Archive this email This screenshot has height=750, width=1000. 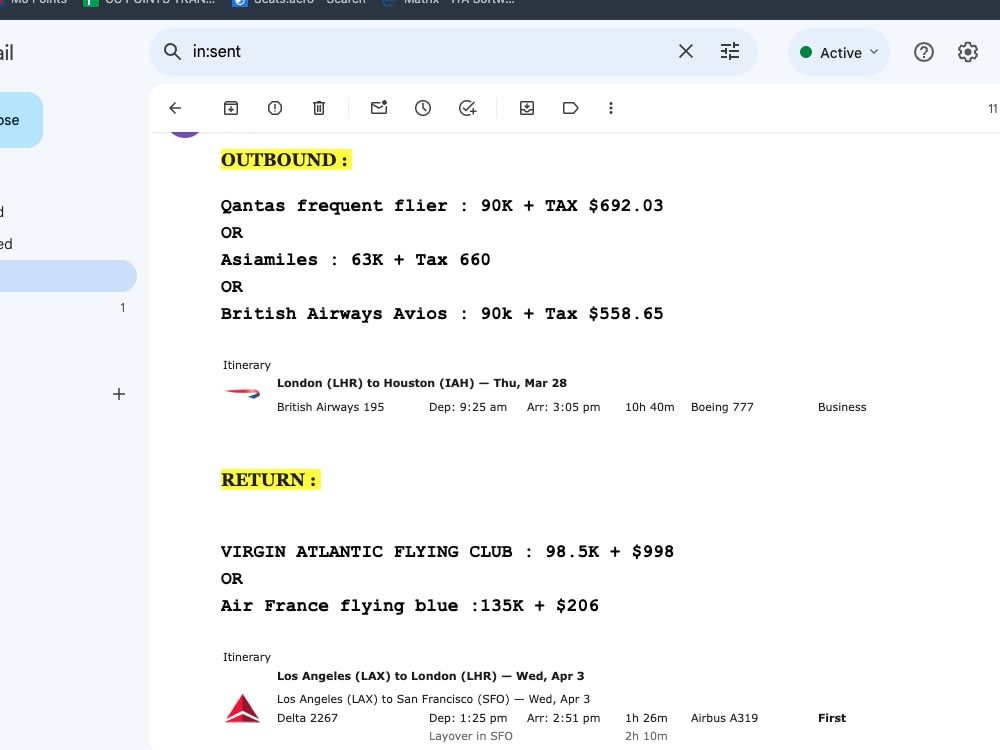coord(231,108)
